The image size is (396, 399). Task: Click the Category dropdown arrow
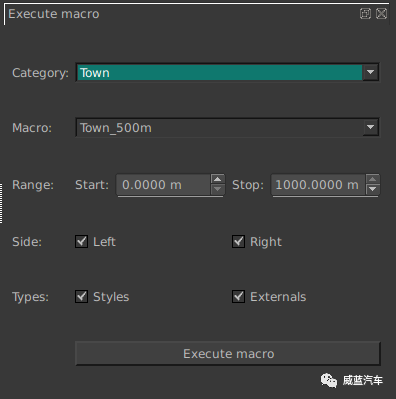(370, 72)
